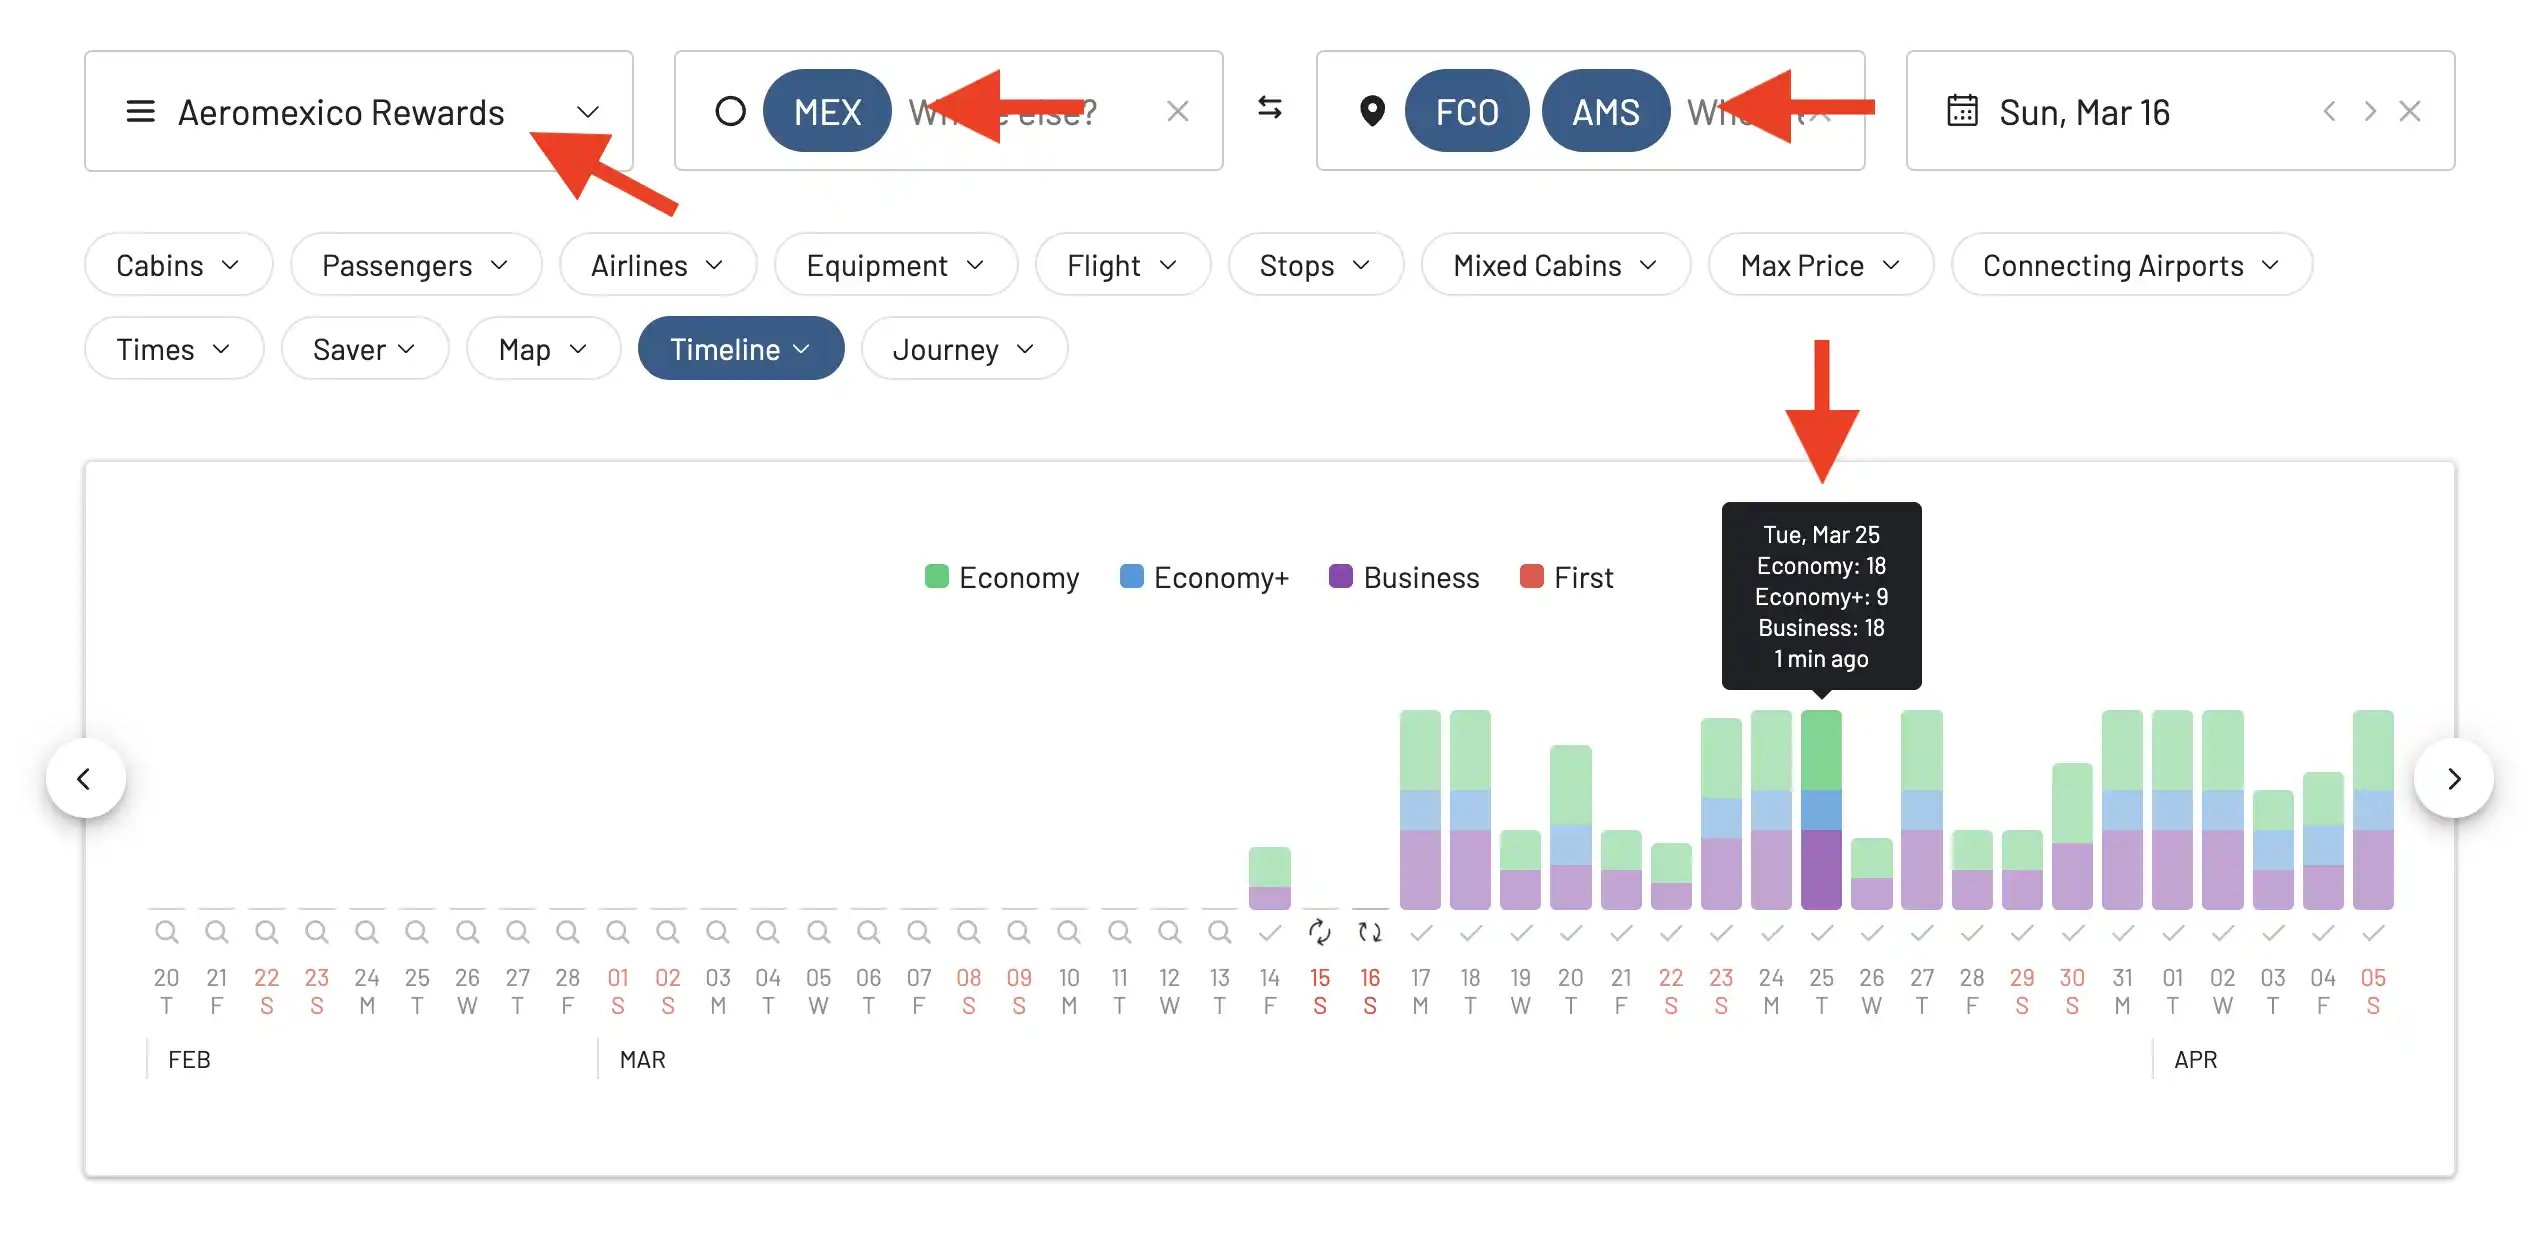Select the Mar 17 availability bar

[1420, 810]
